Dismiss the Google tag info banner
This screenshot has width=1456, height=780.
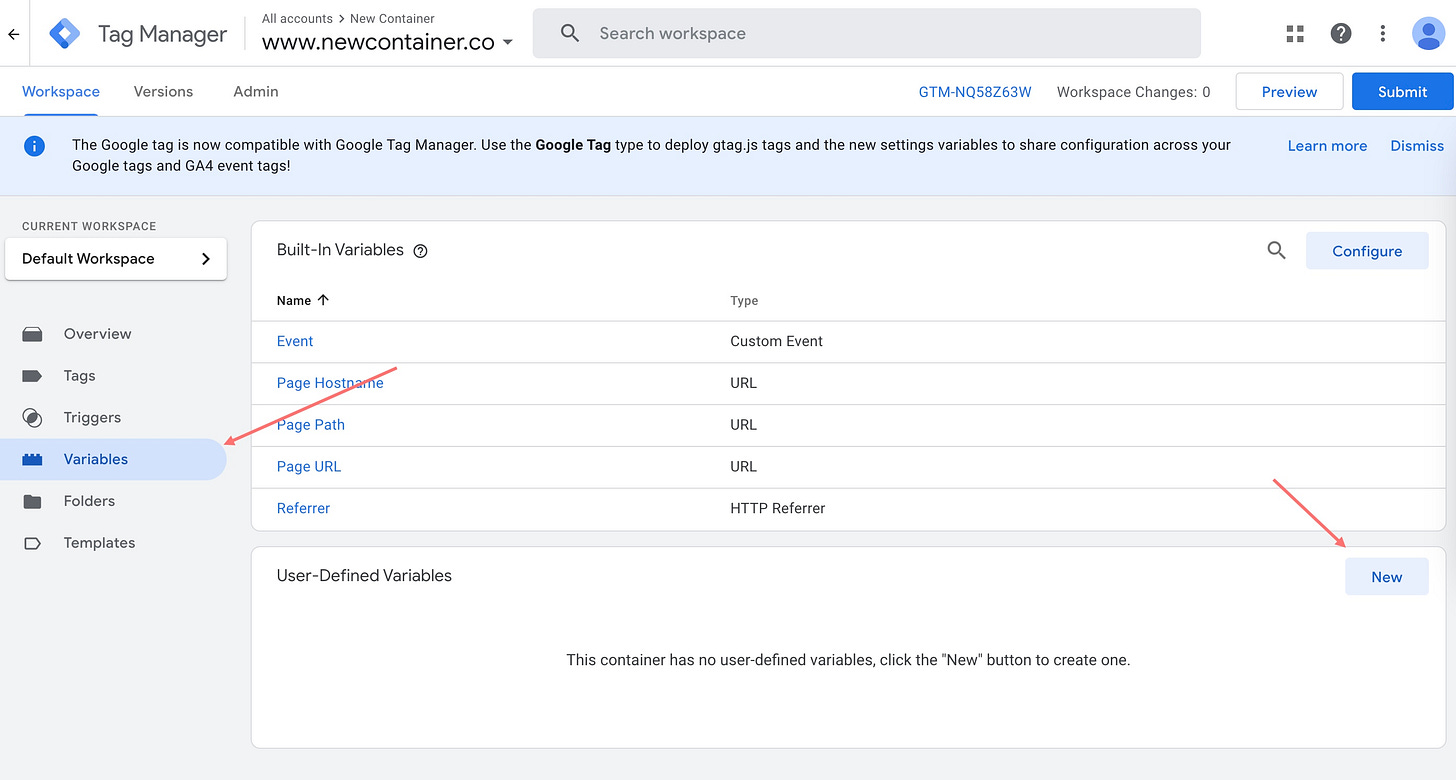tap(1417, 146)
